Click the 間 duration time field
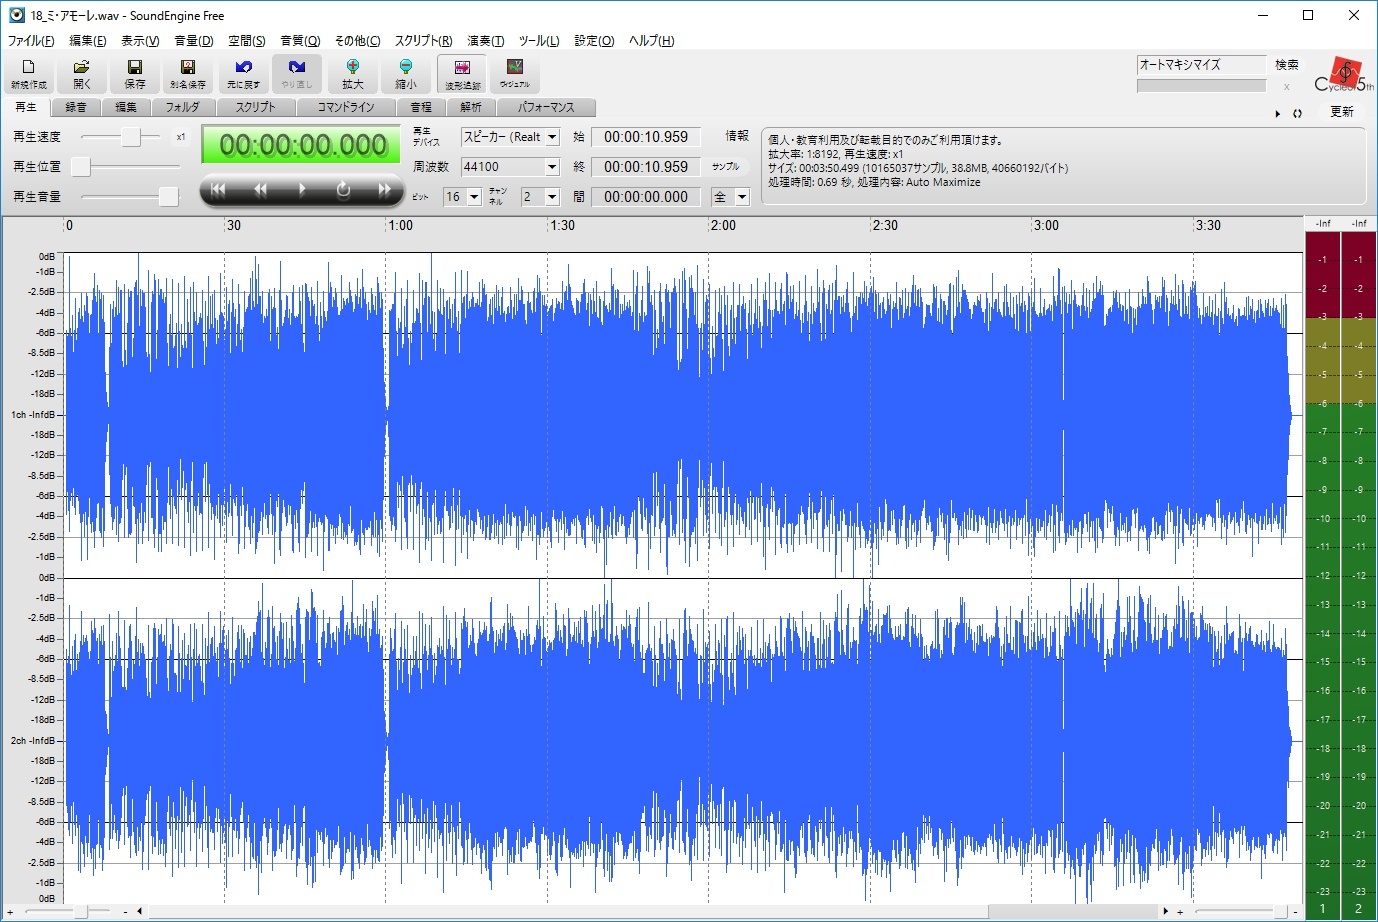Image resolution: width=1378 pixels, height=922 pixels. pos(646,197)
